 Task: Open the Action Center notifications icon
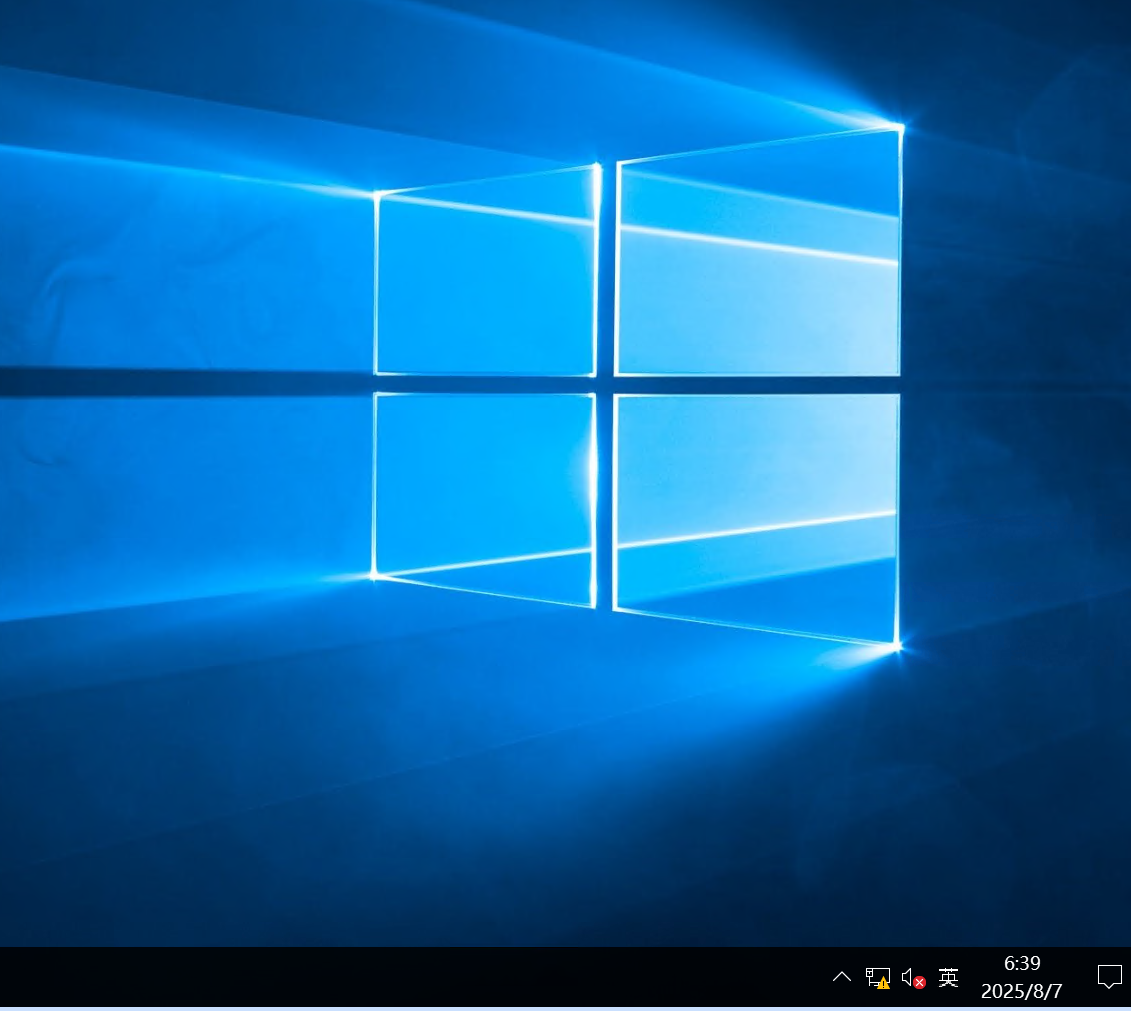click(x=1109, y=977)
